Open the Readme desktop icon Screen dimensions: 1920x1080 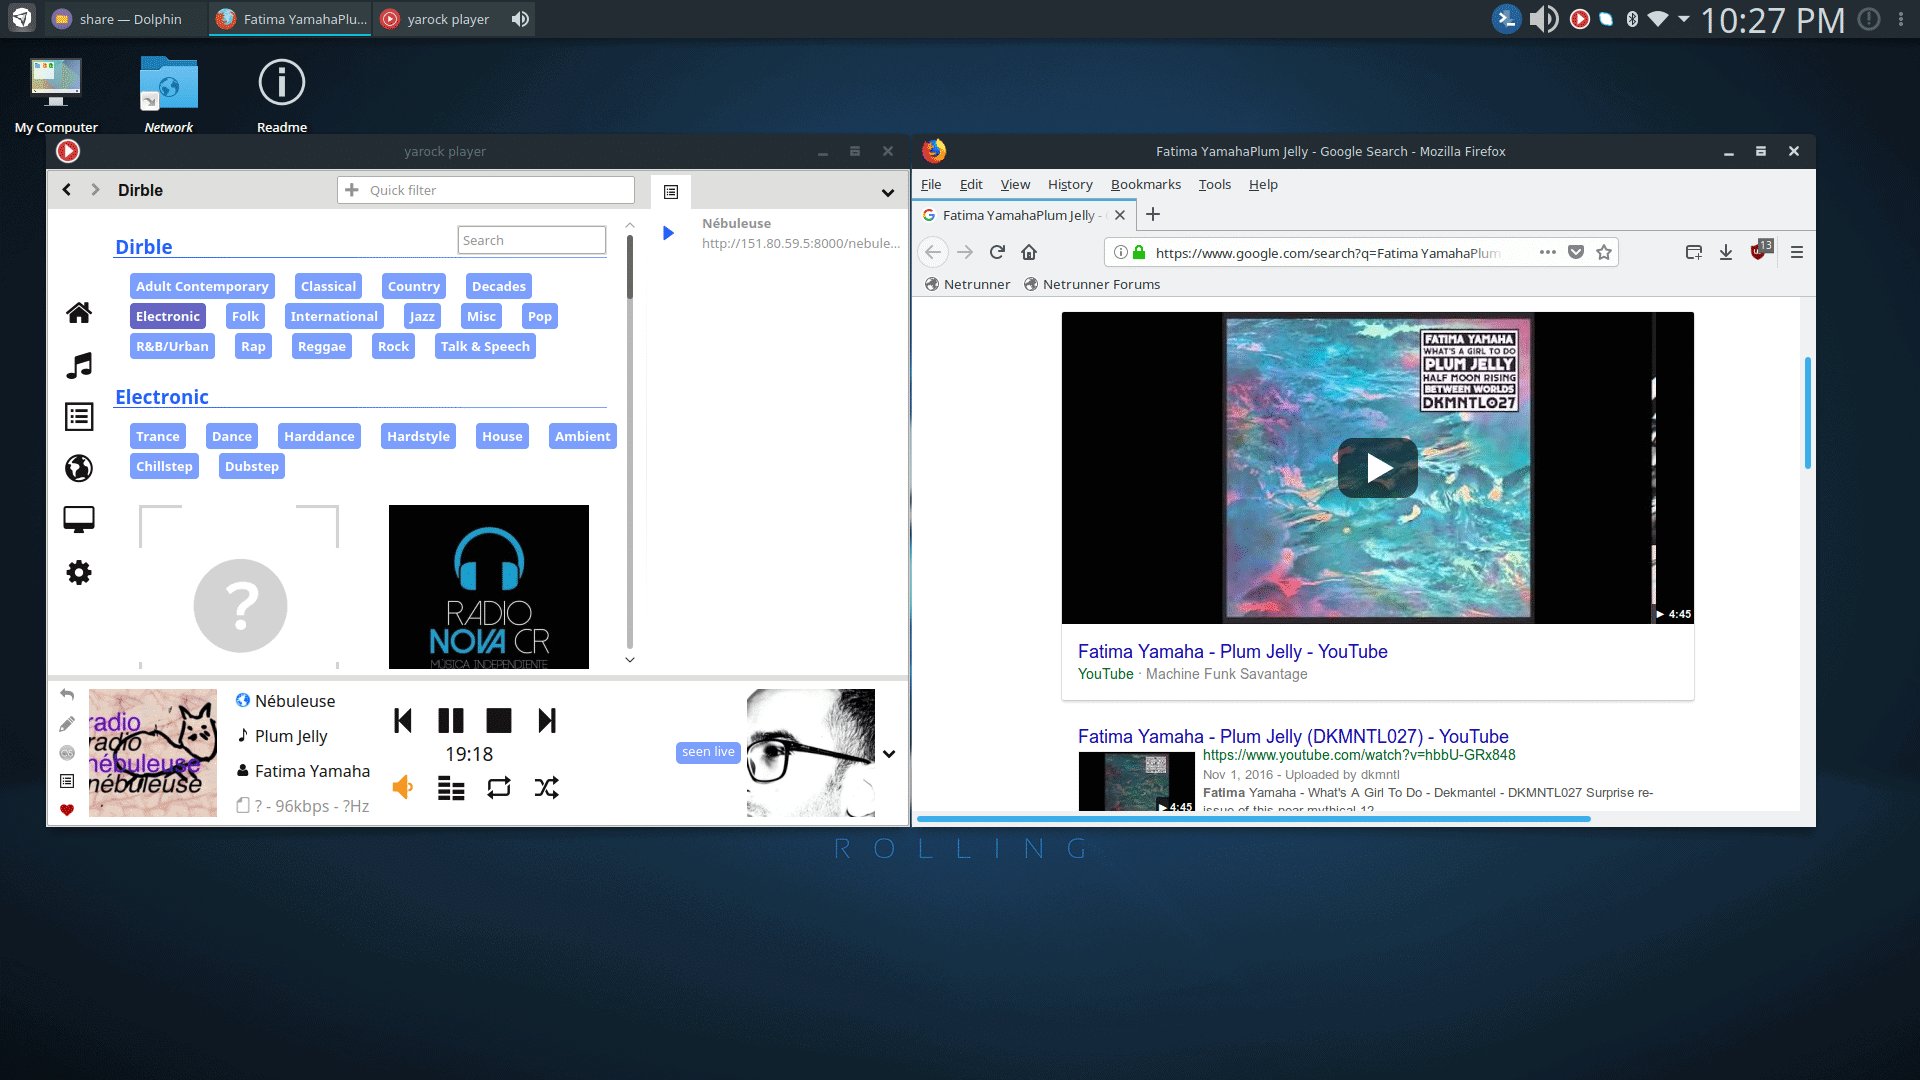tap(282, 95)
